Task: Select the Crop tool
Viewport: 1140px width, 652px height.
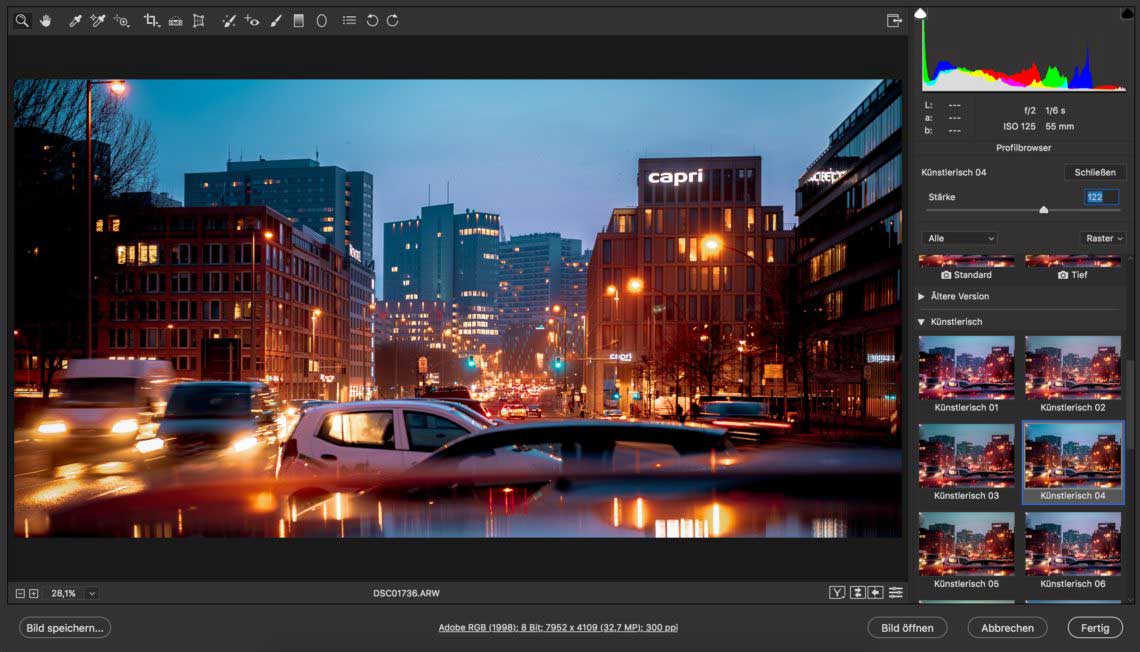Action: 151,20
